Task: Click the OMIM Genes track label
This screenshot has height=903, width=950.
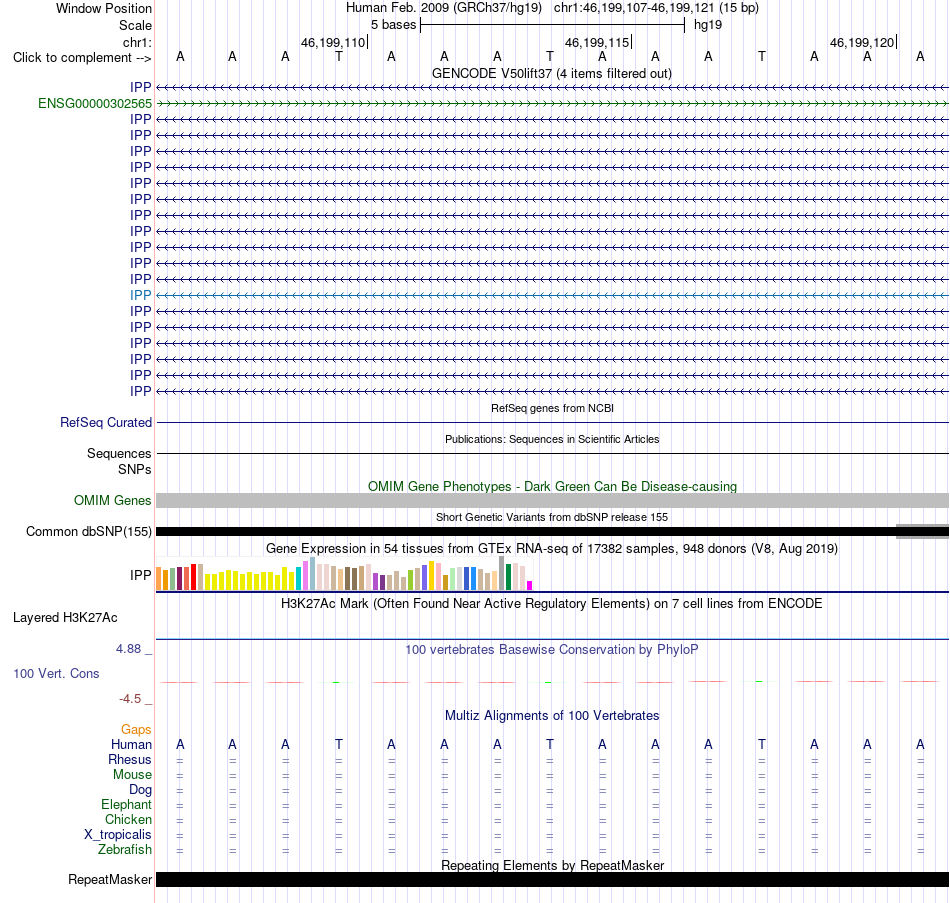Action: tap(113, 501)
